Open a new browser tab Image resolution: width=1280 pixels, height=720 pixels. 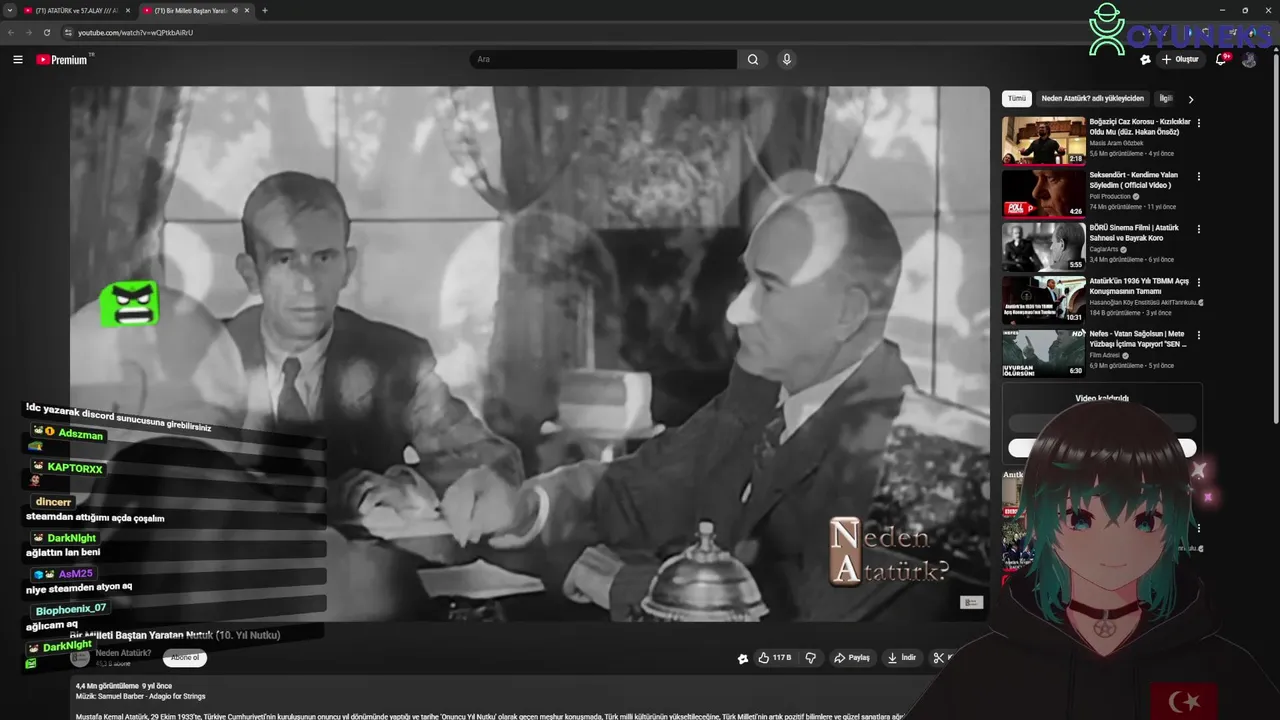coord(264,10)
